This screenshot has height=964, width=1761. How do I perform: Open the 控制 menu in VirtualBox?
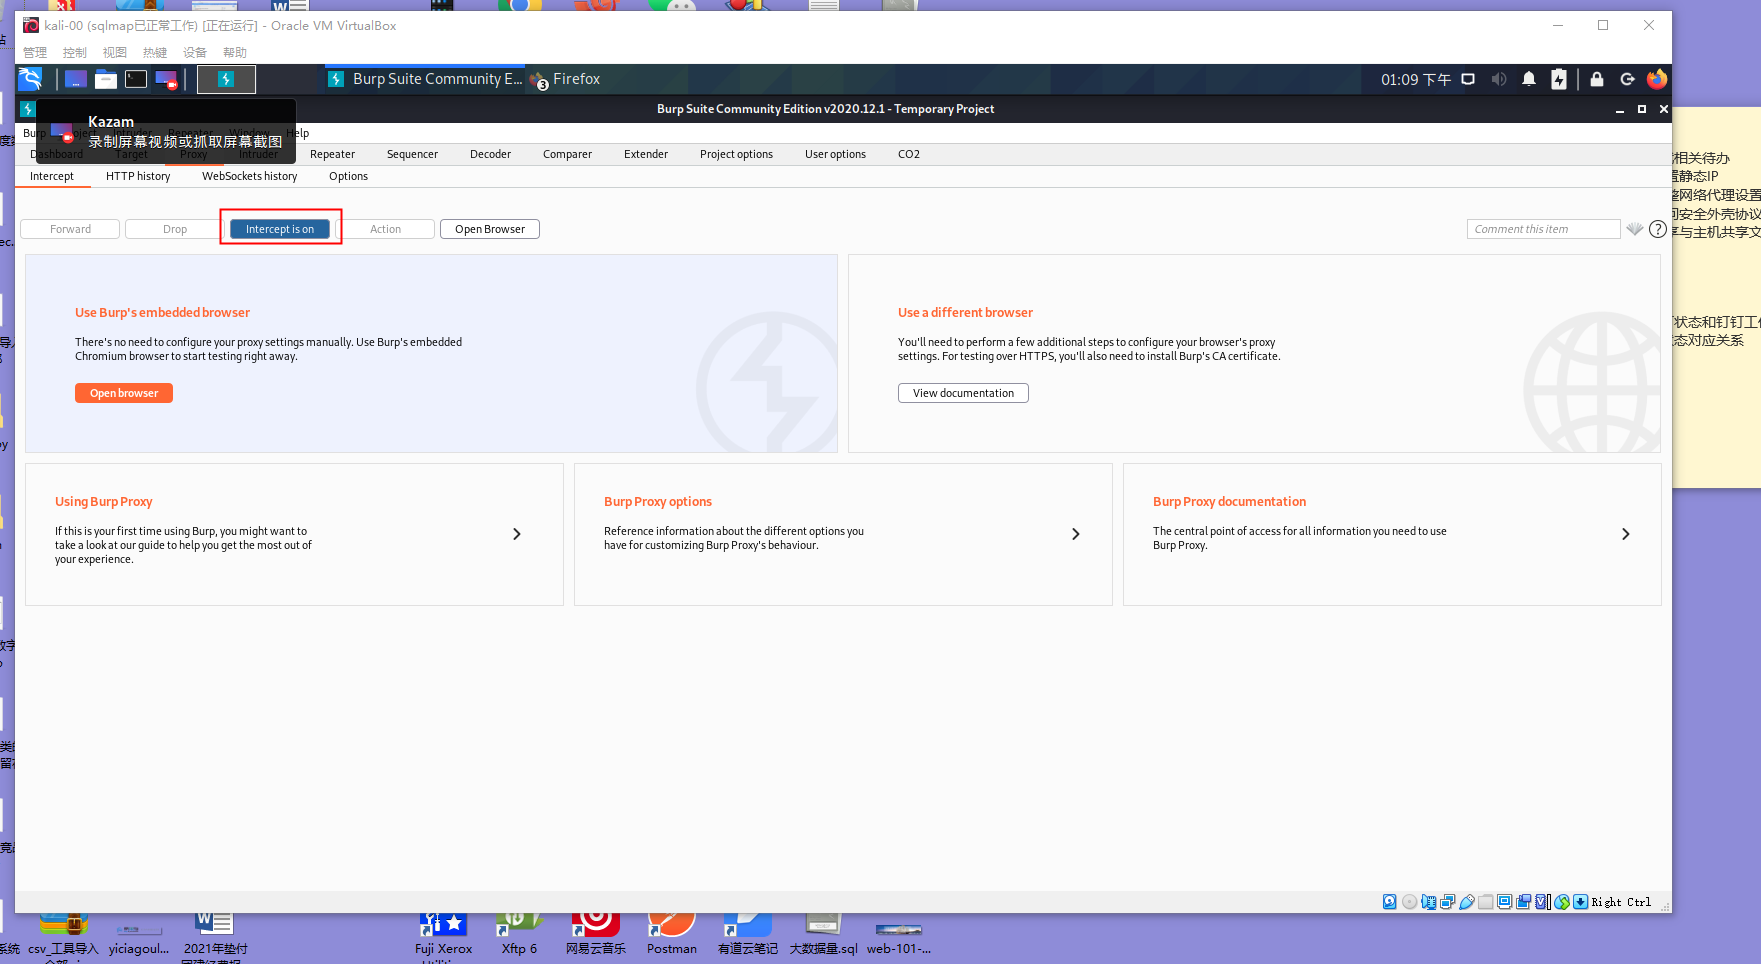tap(75, 52)
